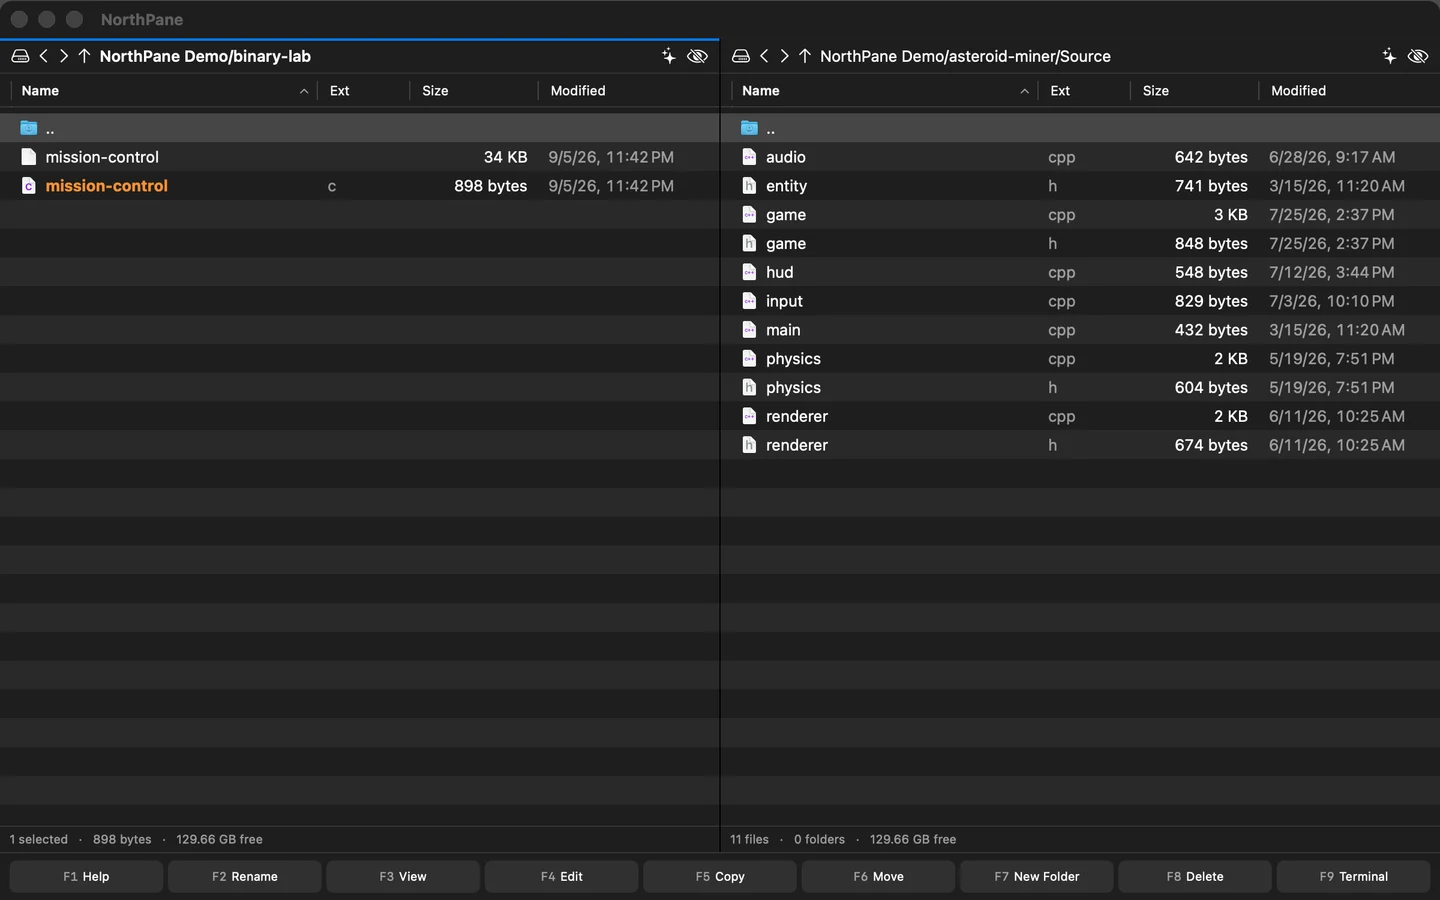
Task: Click the sparkle icon in left pane
Action: [669, 56]
